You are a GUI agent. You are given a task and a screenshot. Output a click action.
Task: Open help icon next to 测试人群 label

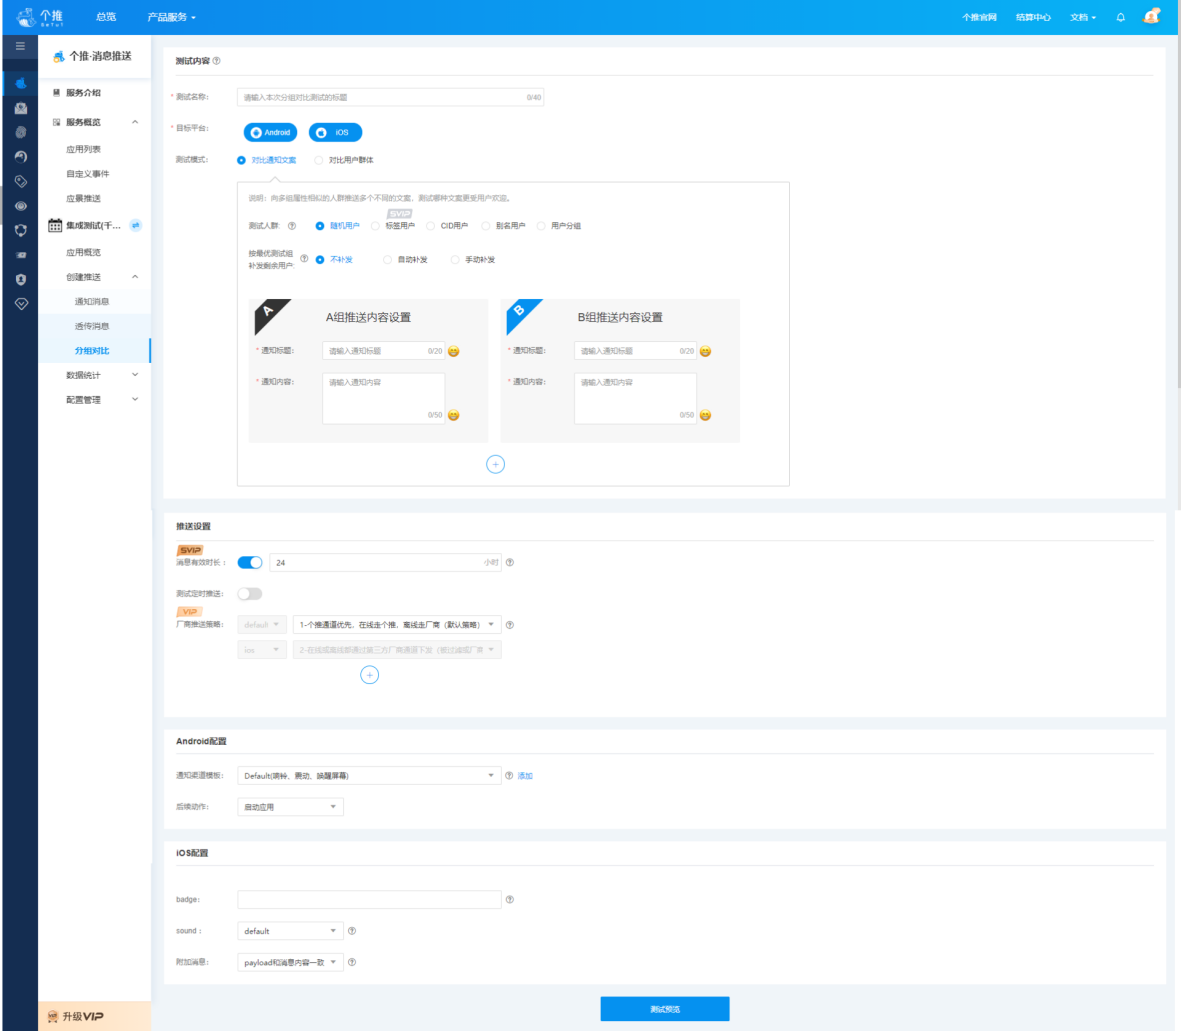point(292,226)
